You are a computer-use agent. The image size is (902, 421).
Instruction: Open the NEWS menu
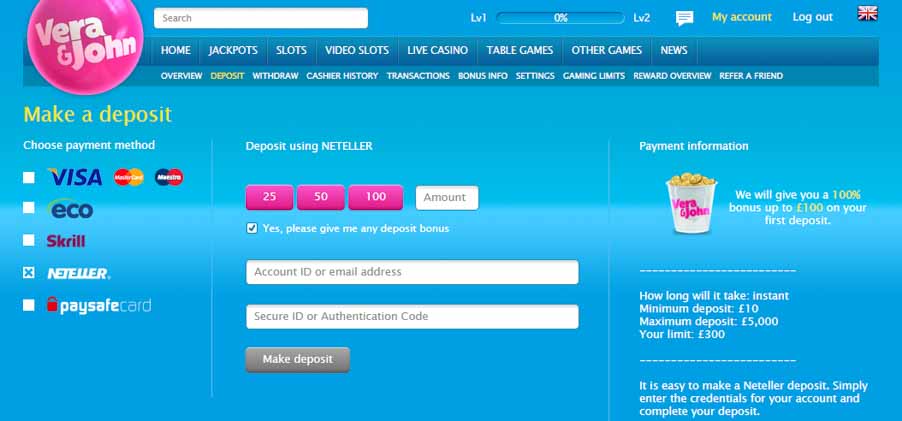[x=674, y=51]
